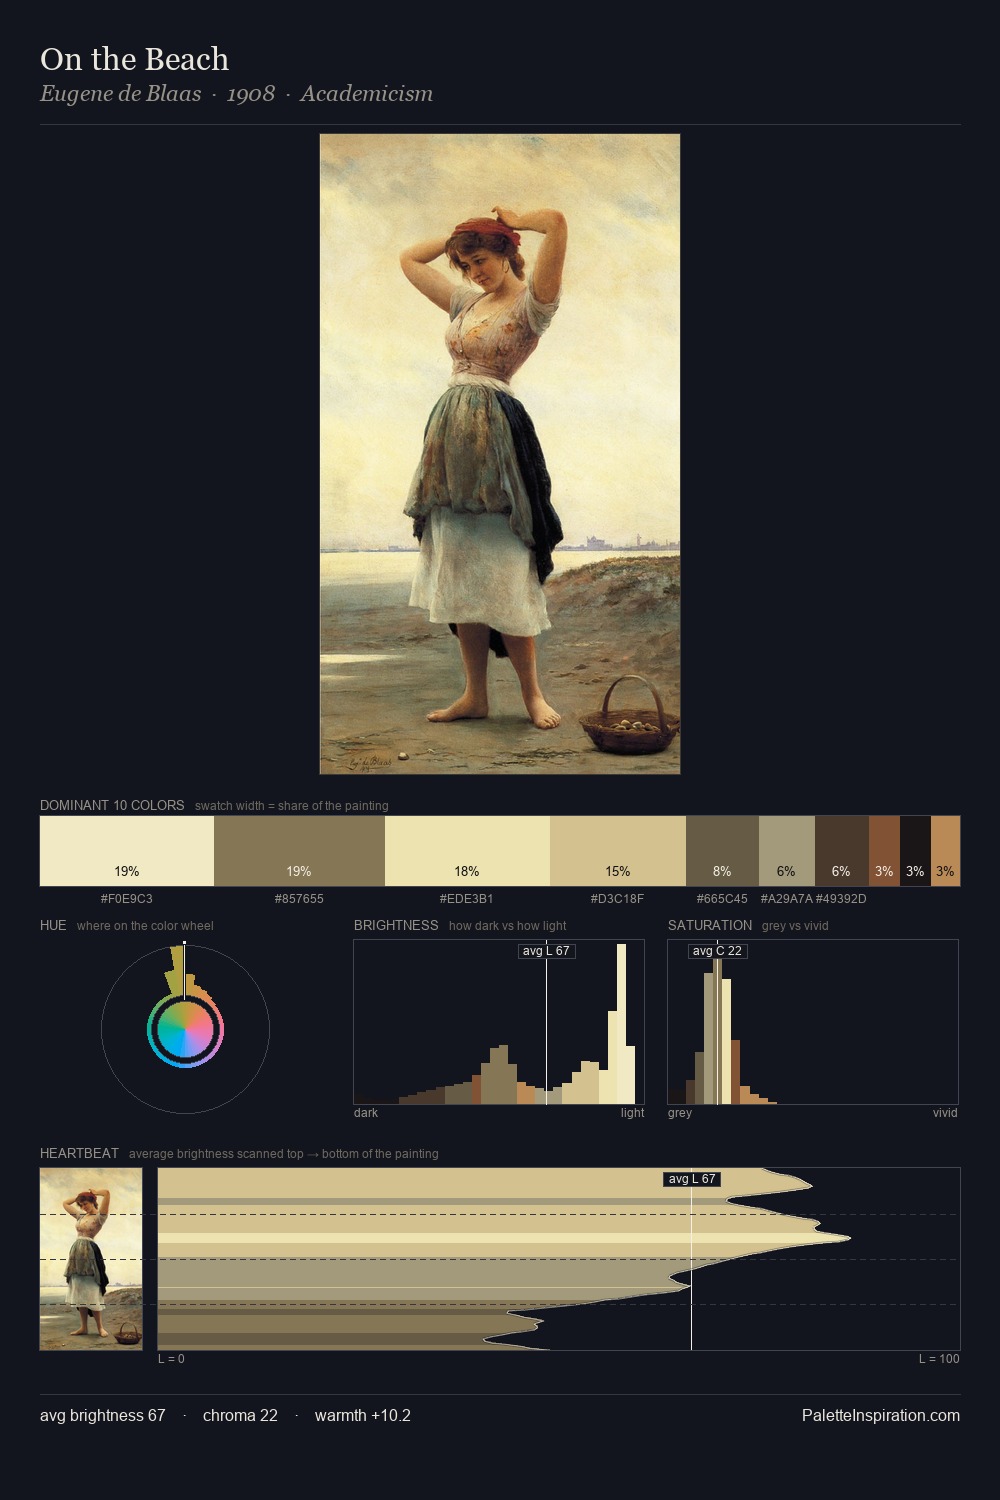Click the 'avg brightness 67' footer stat
1000x1500 pixels.
[x=103, y=1415]
